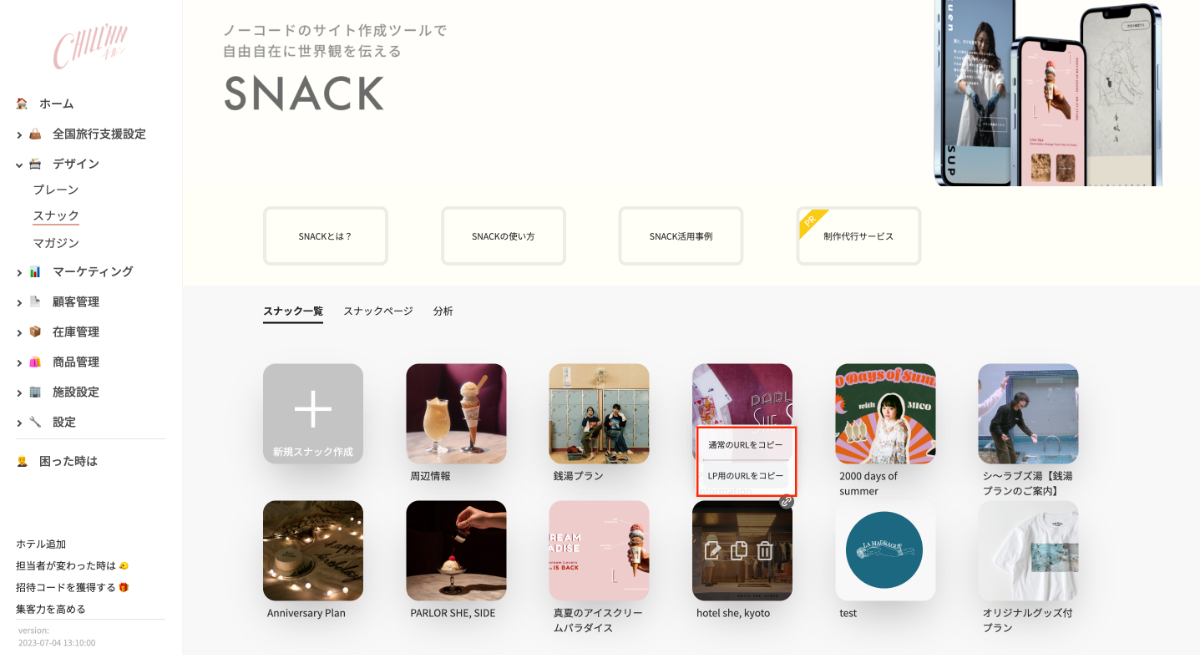Image resolution: width=1200 pixels, height=655 pixels.
Task: Expand the マーケティング menu chevron
Action: point(19,272)
